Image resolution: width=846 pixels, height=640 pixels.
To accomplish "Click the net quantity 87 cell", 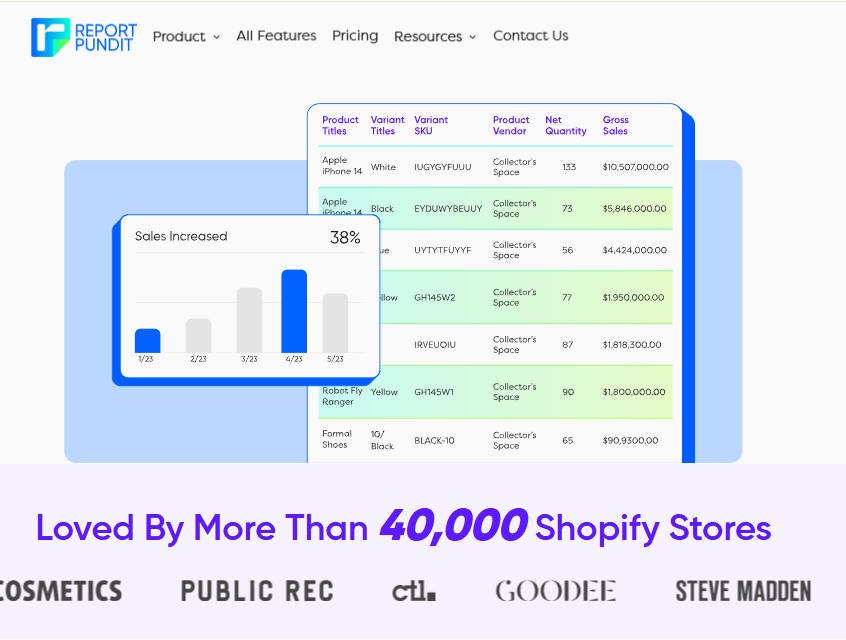I will click(568, 345).
